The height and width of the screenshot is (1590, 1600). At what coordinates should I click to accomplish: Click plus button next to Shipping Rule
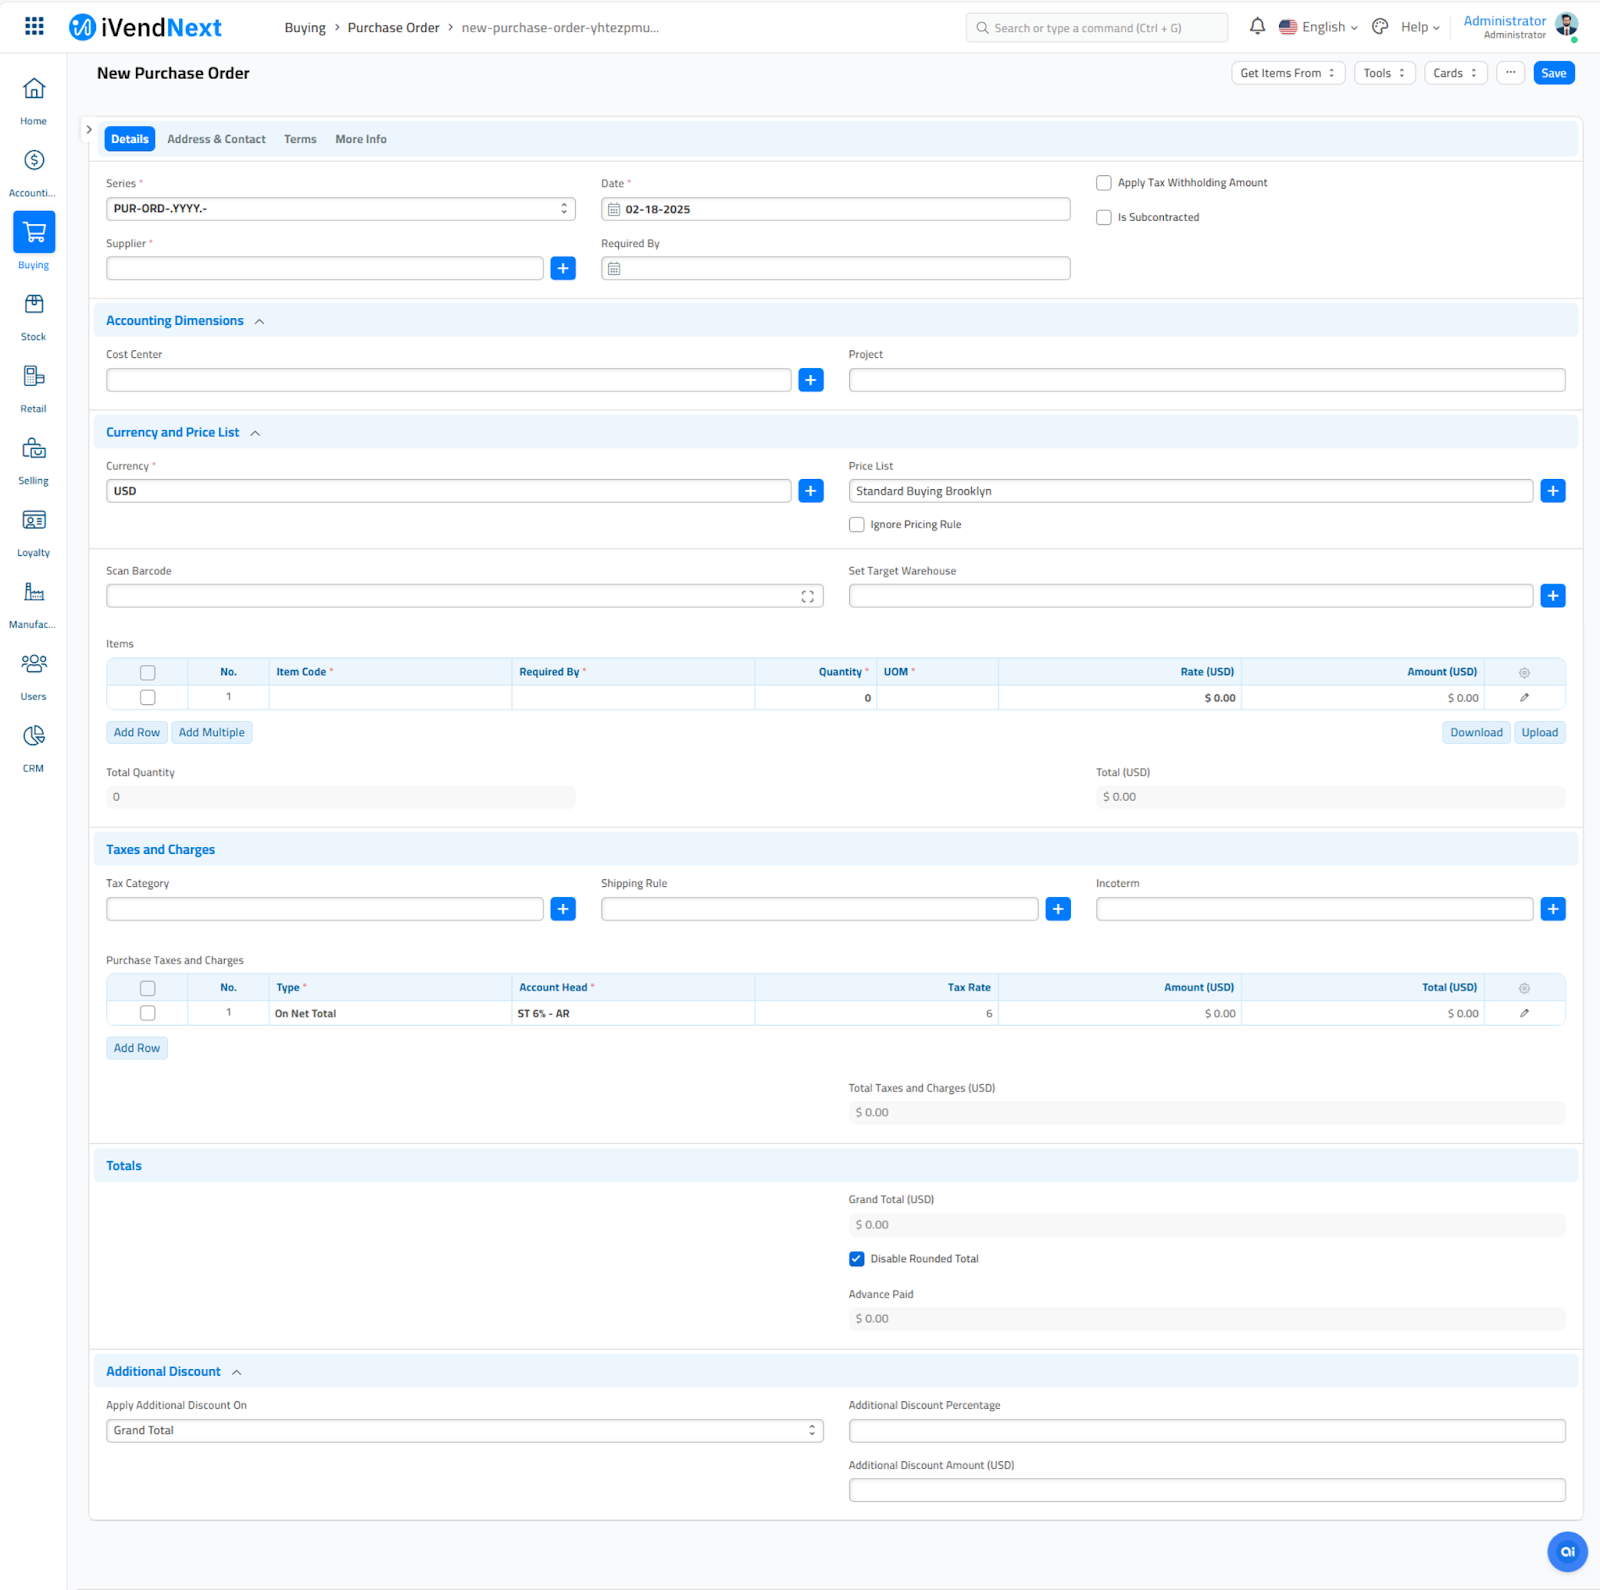point(1058,909)
